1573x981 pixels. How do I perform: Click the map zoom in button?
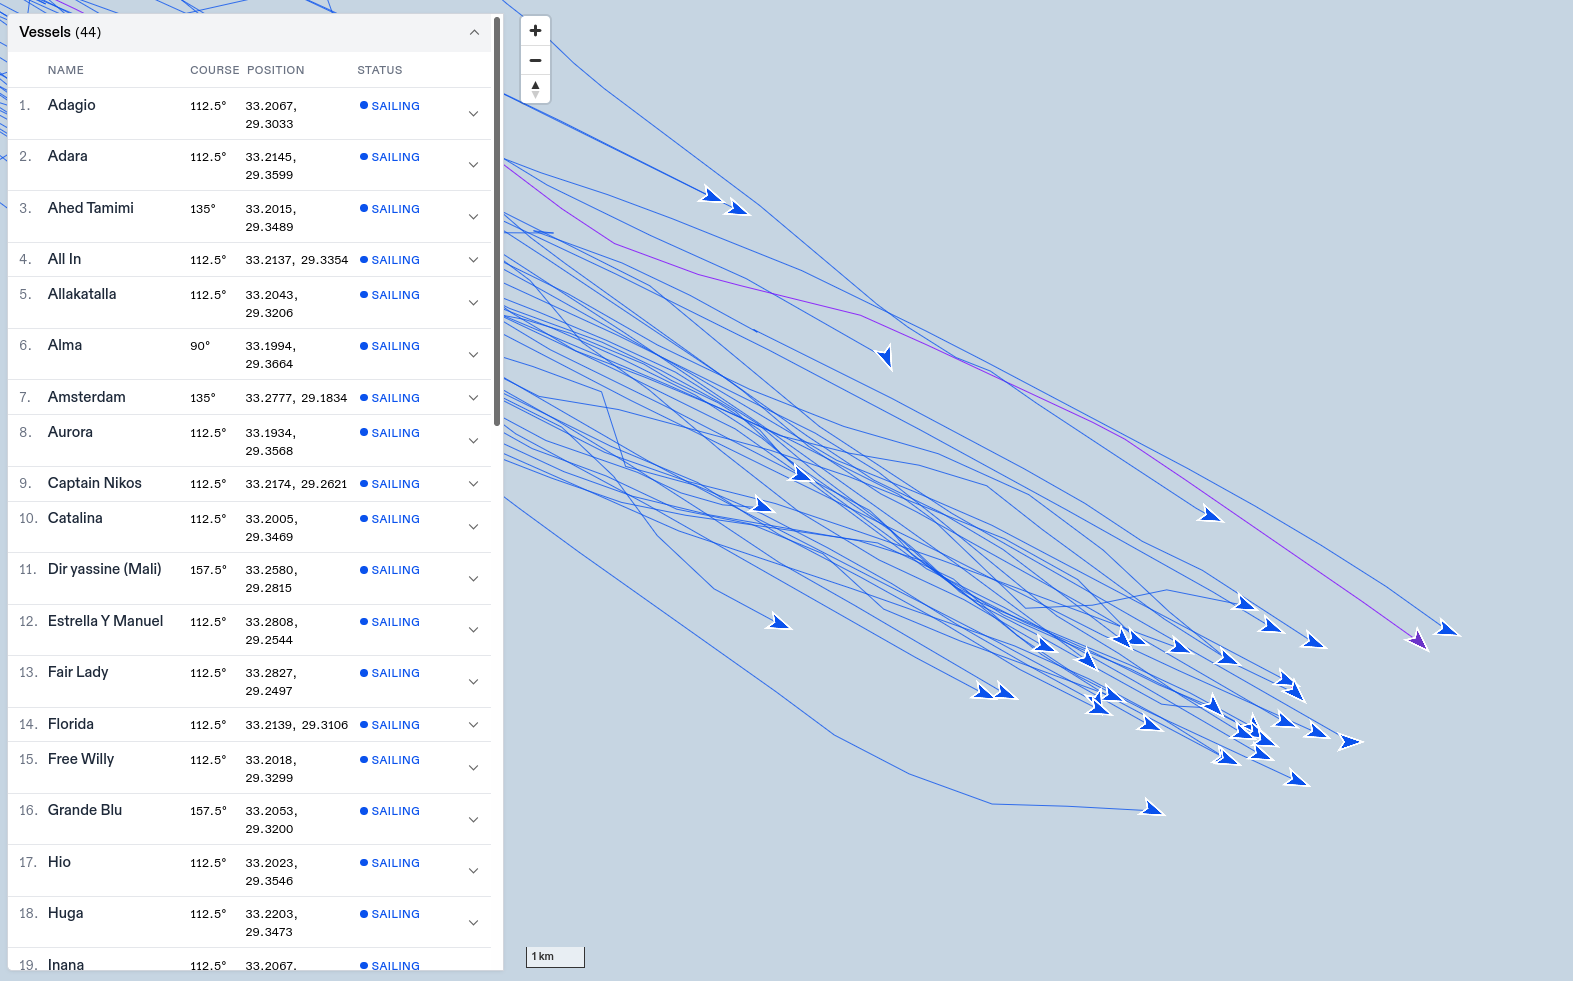tap(535, 31)
